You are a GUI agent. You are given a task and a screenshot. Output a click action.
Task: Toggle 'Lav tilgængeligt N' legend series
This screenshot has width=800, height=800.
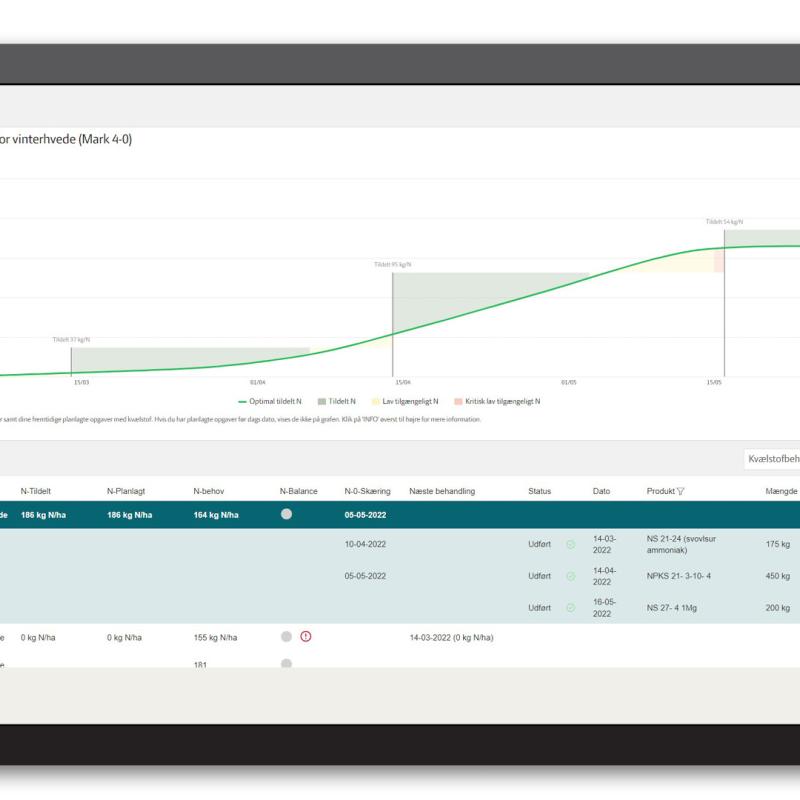coord(405,402)
